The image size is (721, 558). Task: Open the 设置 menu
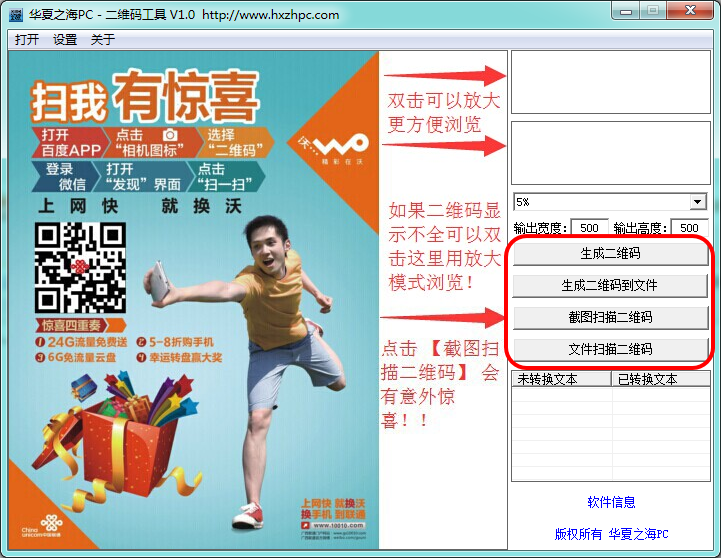coord(65,40)
